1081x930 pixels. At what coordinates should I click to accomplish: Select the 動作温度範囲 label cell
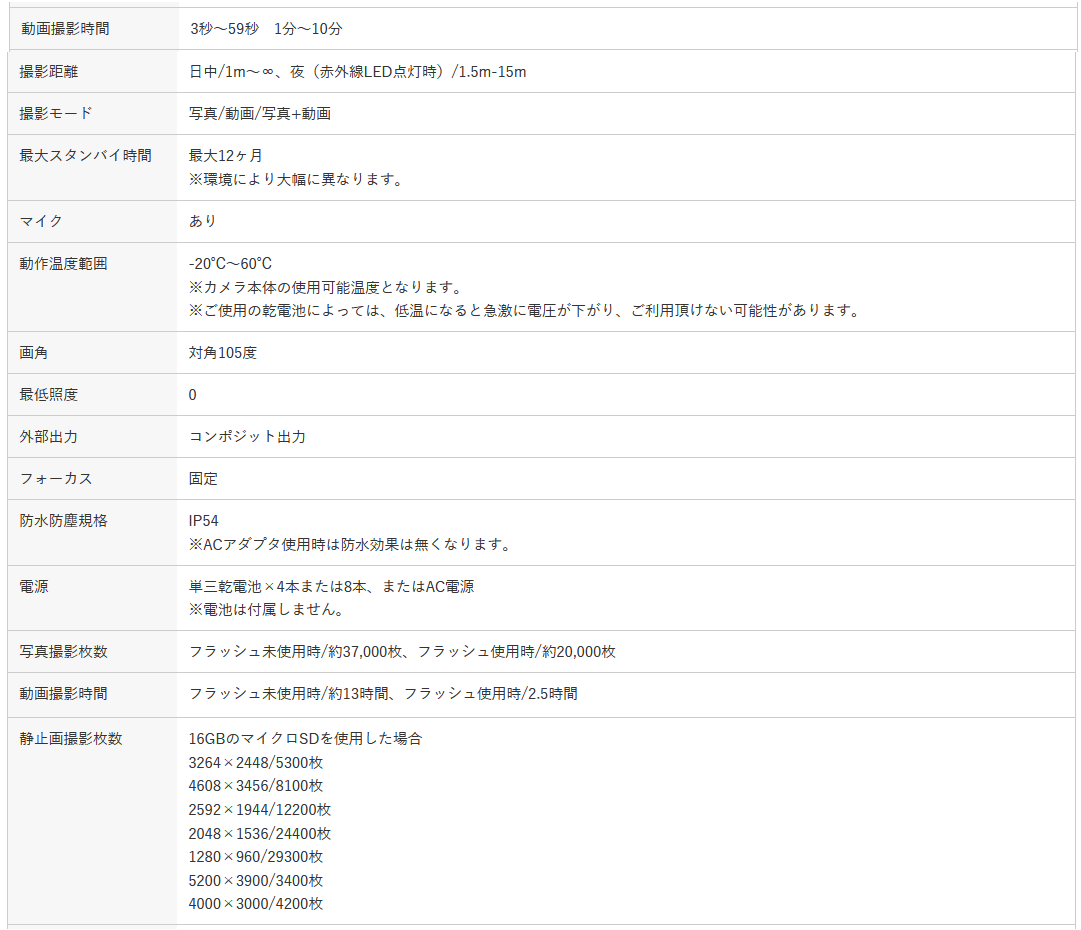[x=63, y=264]
